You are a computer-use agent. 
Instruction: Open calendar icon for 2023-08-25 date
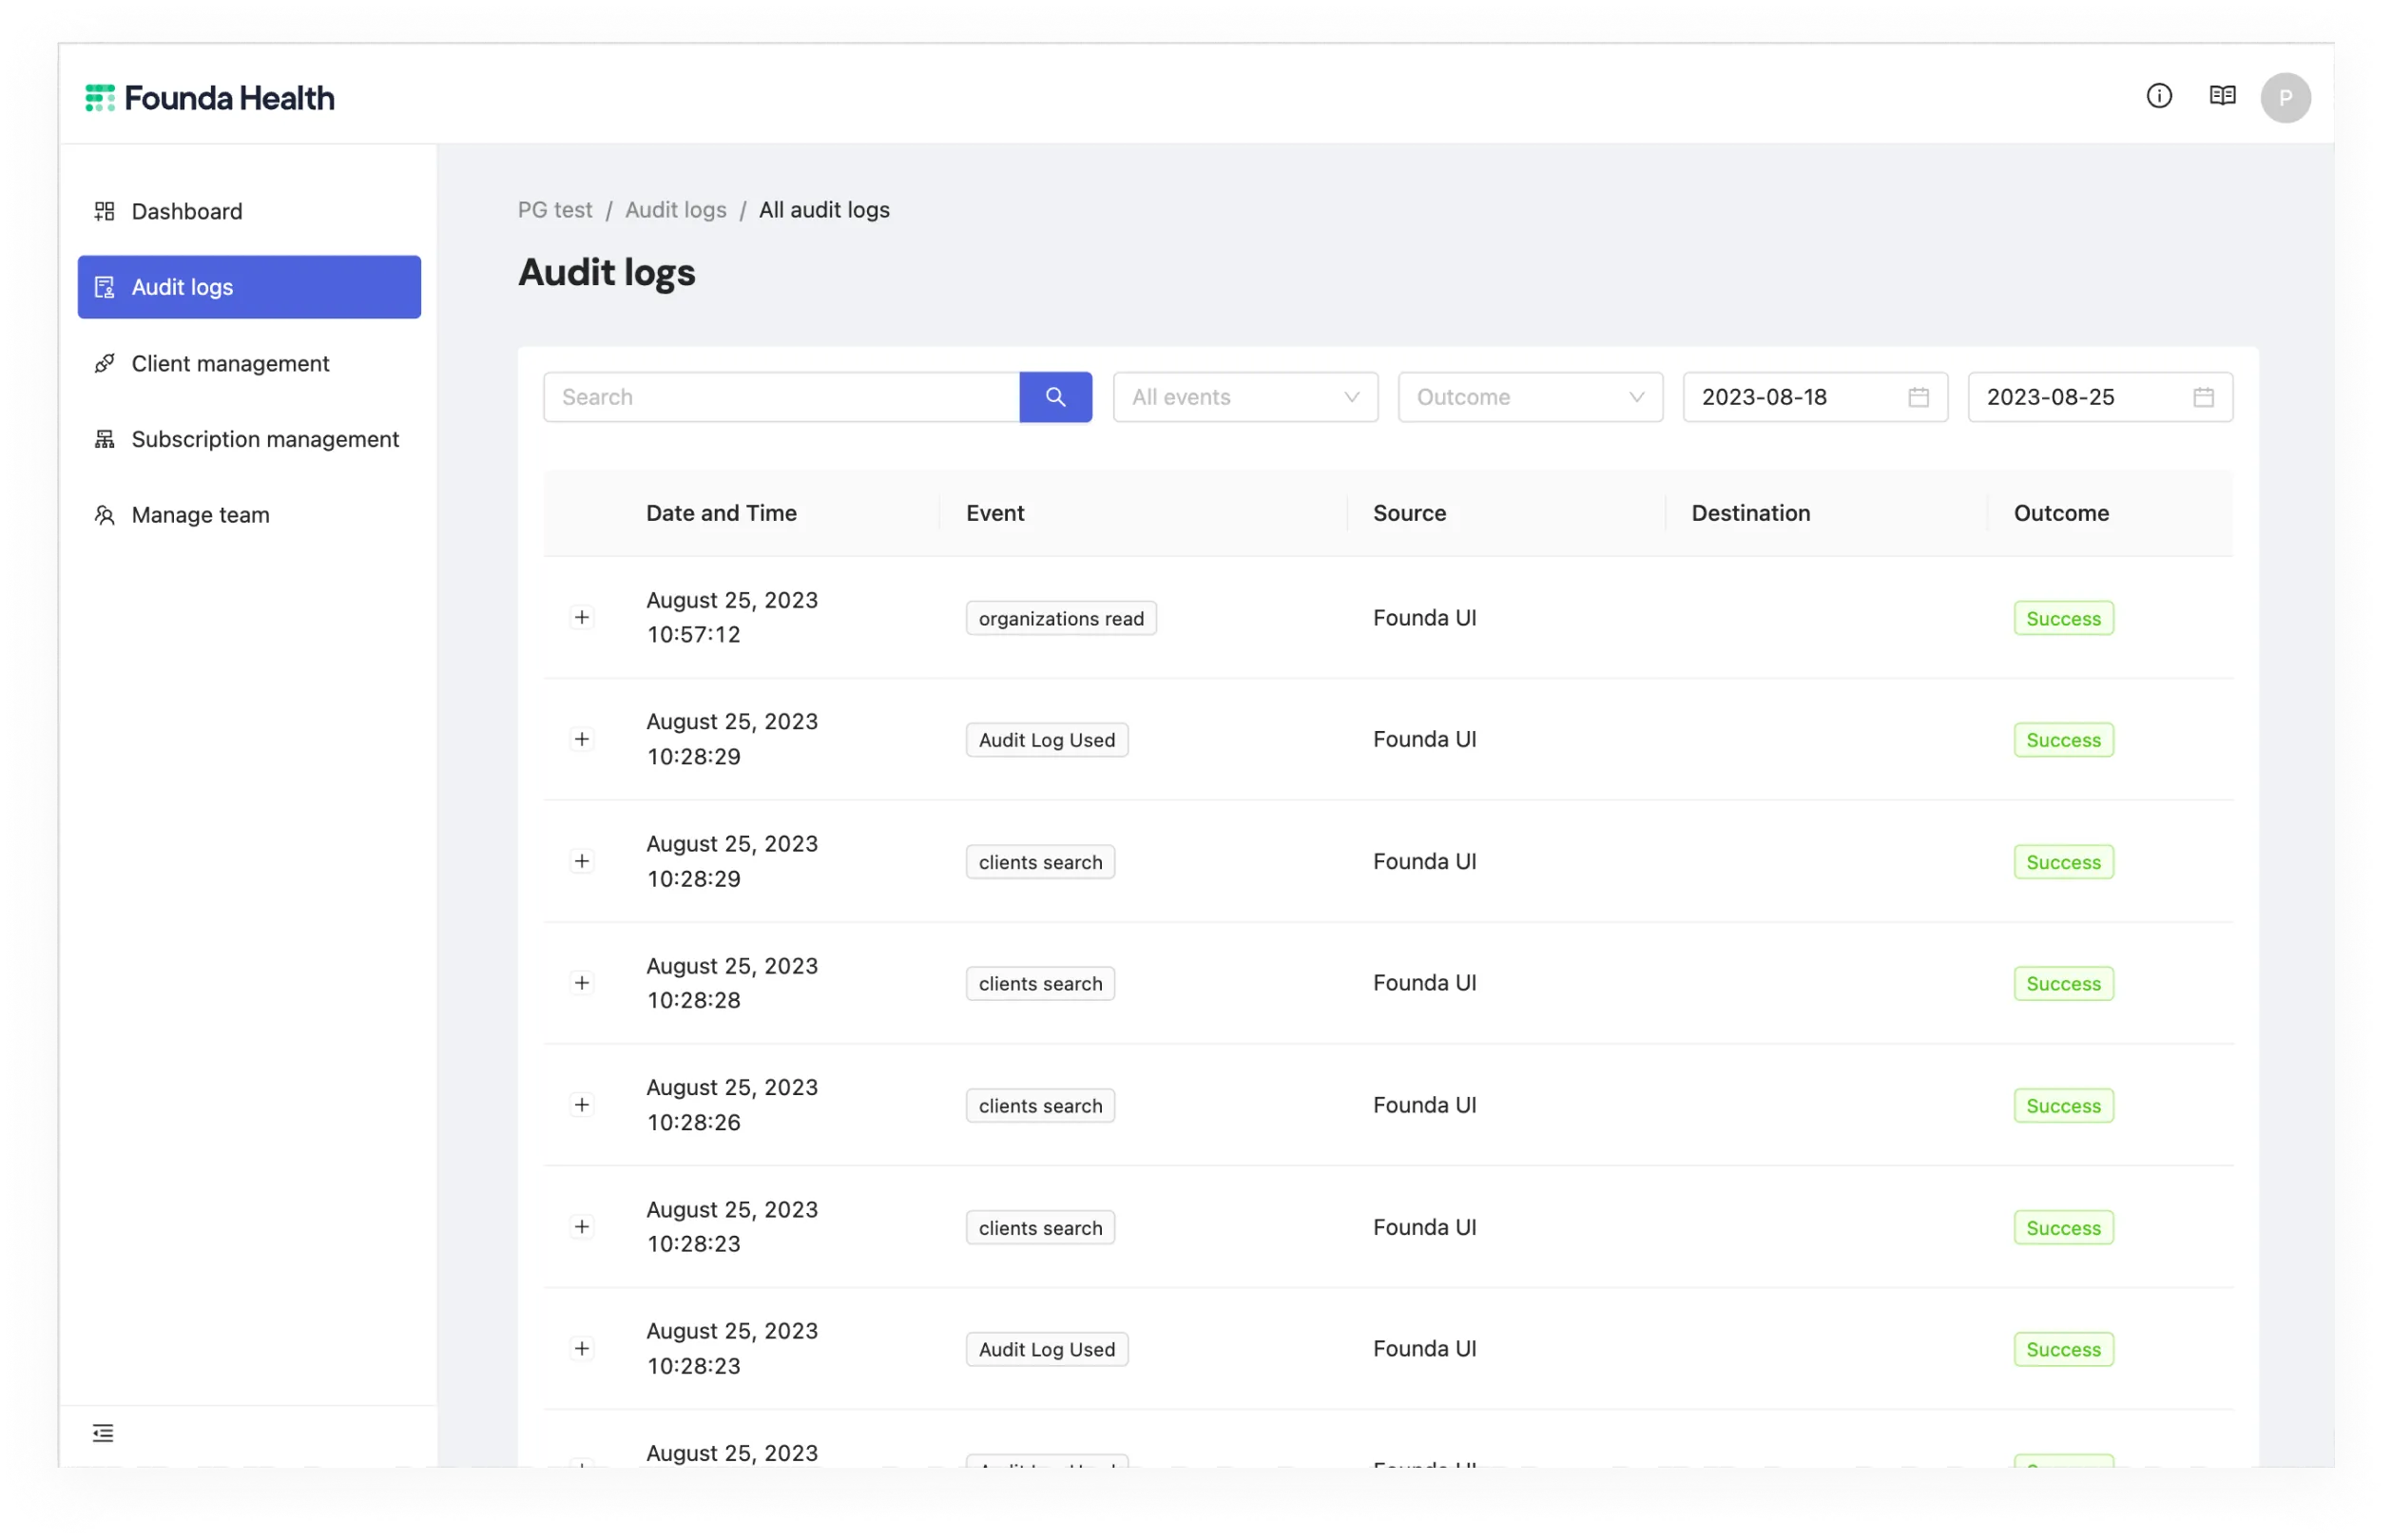pyautogui.click(x=2202, y=397)
